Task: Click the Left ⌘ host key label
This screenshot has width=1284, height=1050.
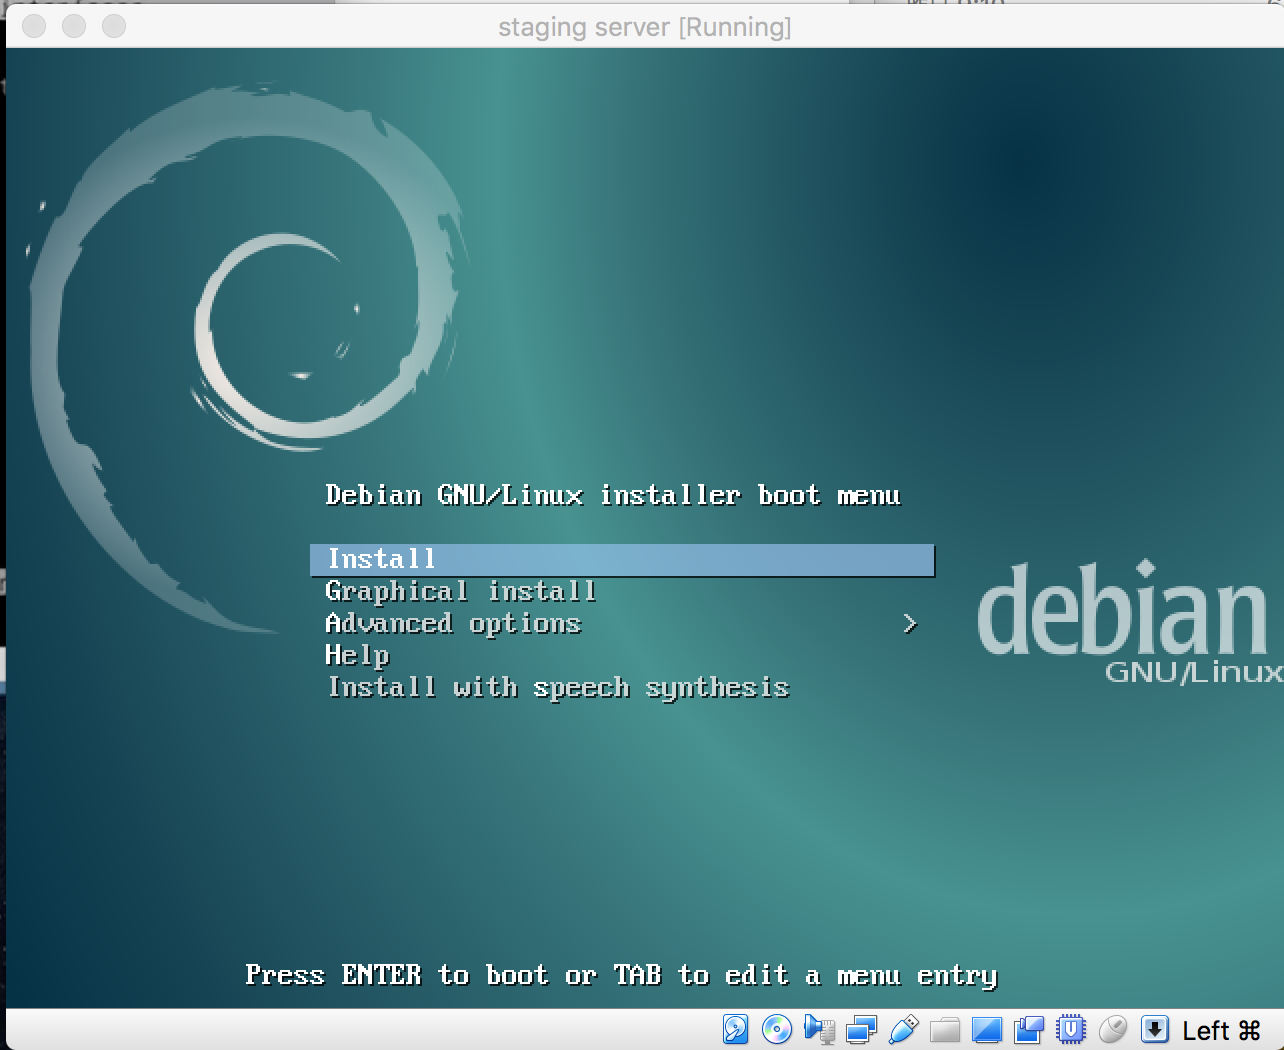Action: [x=1221, y=1030]
